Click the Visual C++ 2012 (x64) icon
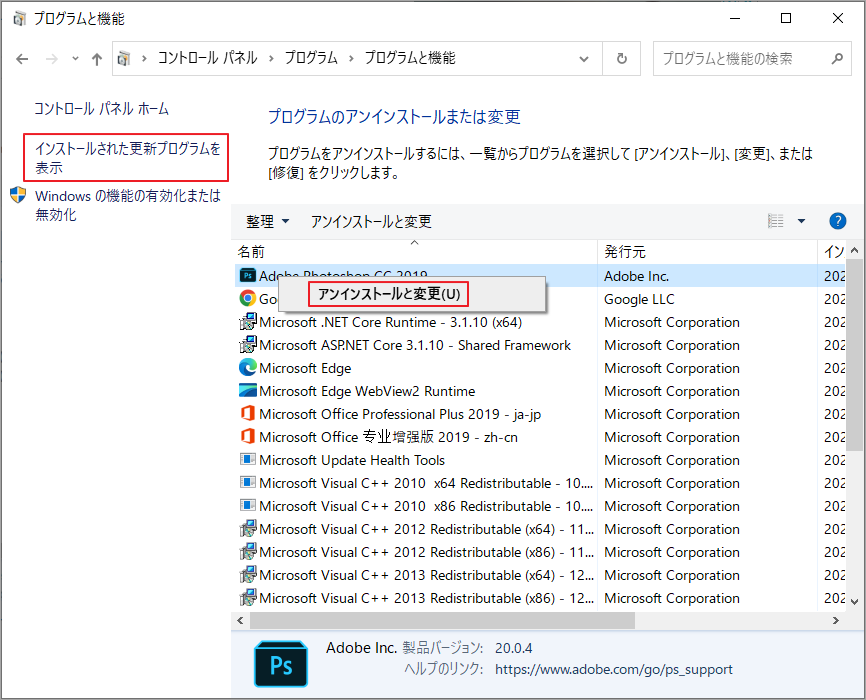Image resolution: width=866 pixels, height=700 pixels. click(247, 529)
